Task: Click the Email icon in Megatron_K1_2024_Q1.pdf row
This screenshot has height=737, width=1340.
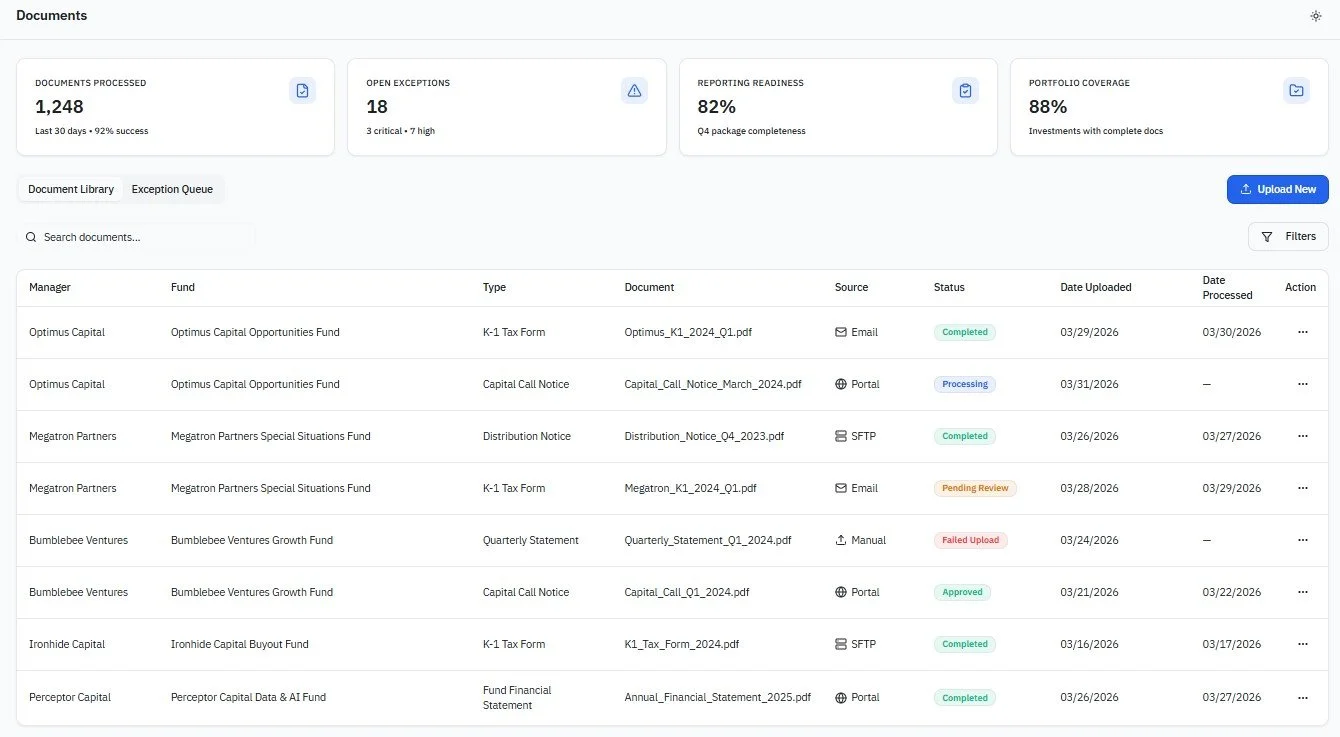Action: pyautogui.click(x=841, y=488)
